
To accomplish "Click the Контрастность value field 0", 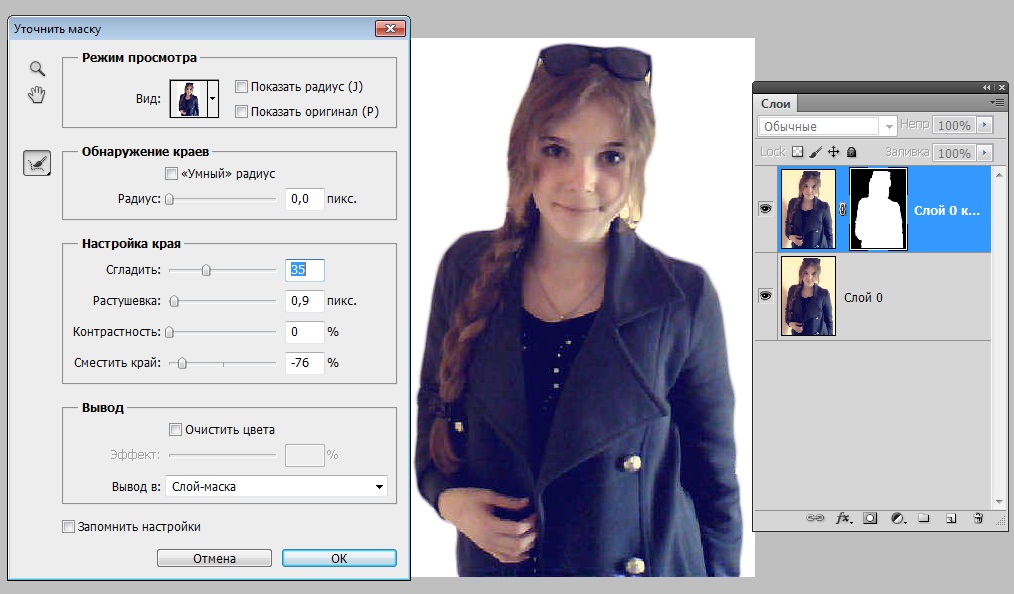I will point(305,332).
